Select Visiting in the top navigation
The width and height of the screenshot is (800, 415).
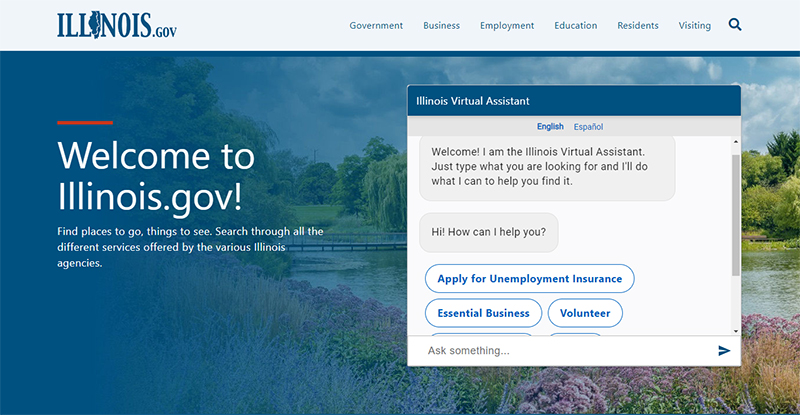tap(695, 26)
